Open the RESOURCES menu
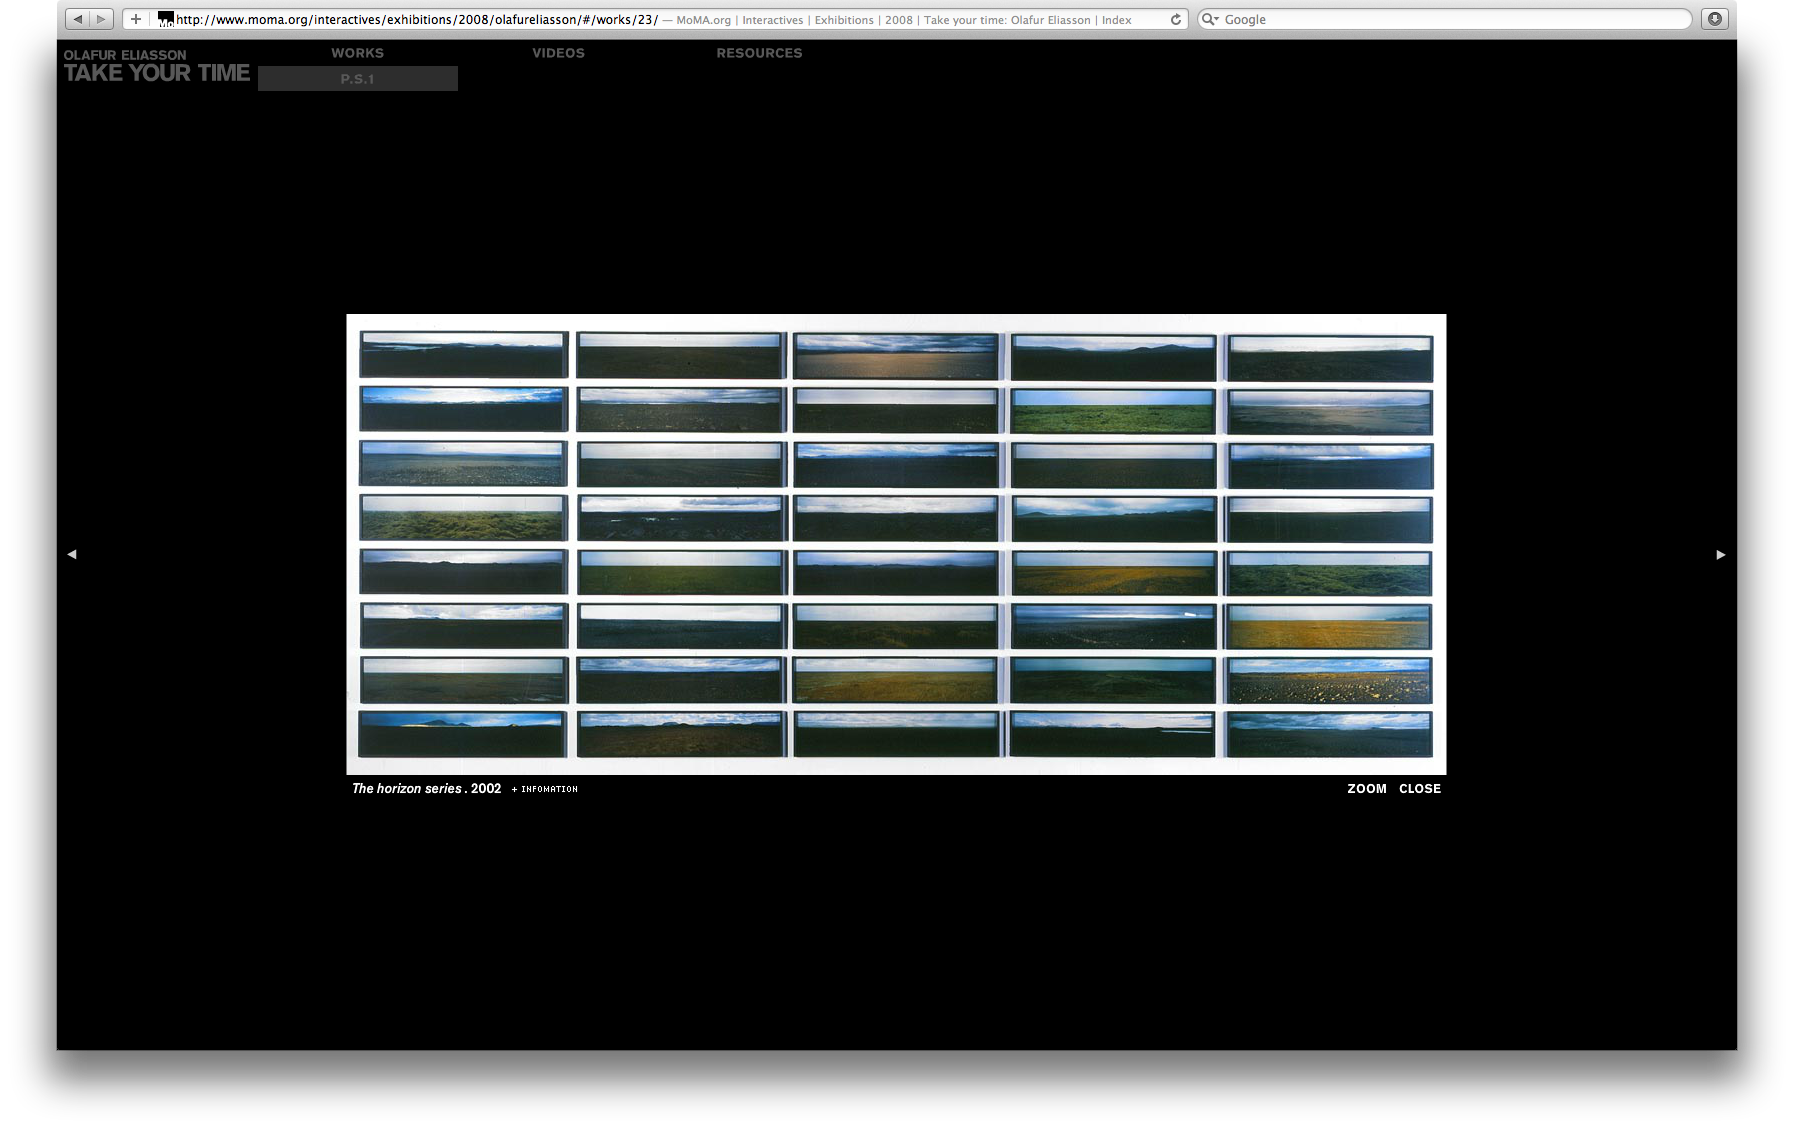Image resolution: width=1794 pixels, height=1129 pixels. point(759,53)
